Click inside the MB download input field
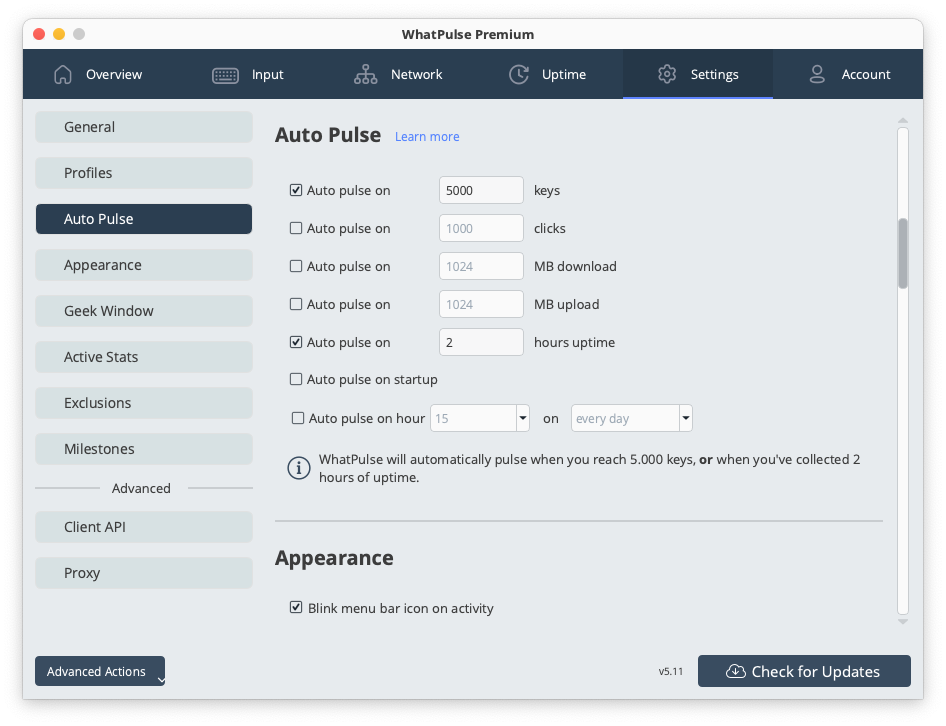The image size is (946, 726). click(480, 266)
